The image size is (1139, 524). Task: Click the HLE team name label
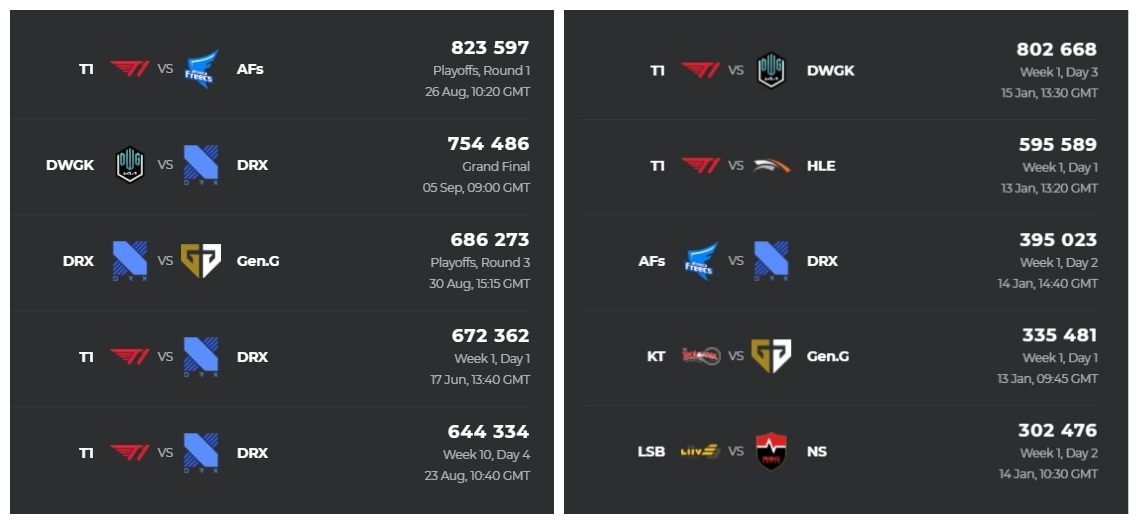(x=821, y=166)
